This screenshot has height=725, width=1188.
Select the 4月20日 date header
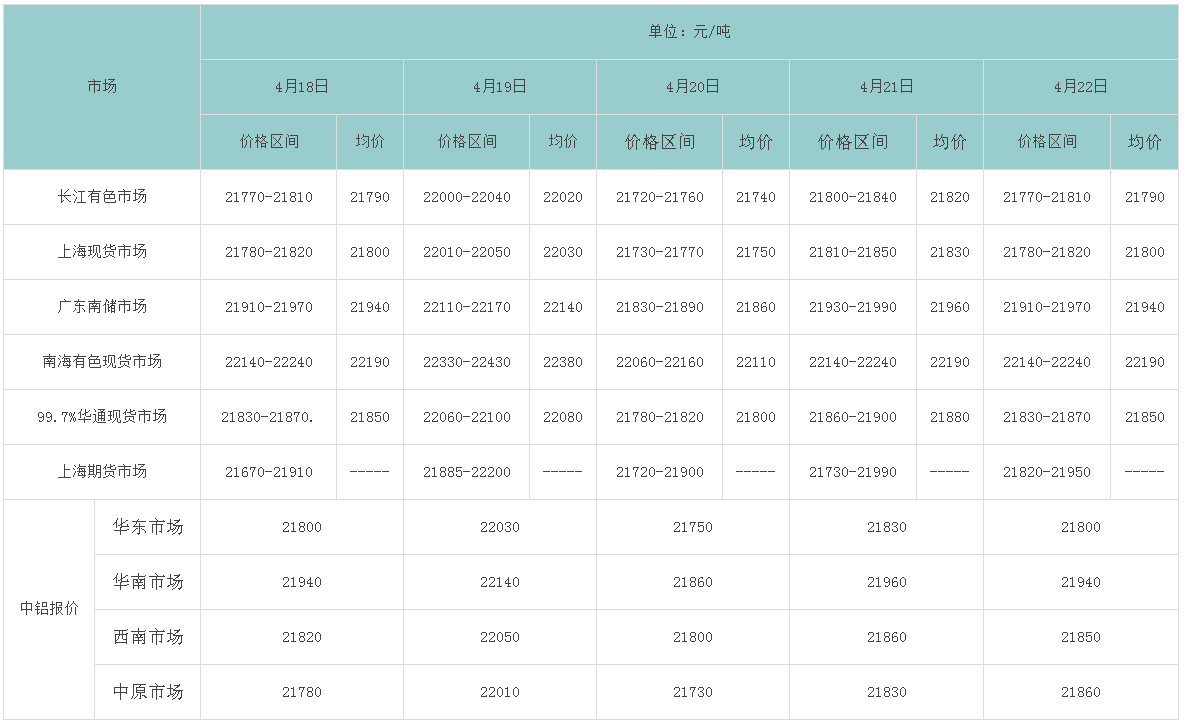[693, 87]
